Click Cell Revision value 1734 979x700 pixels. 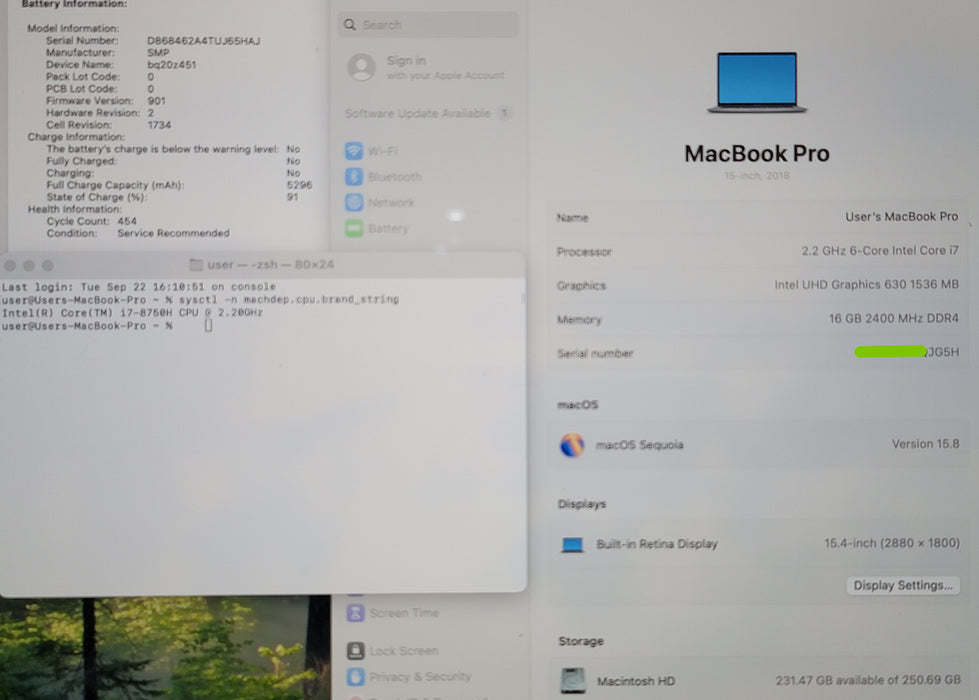[159, 125]
